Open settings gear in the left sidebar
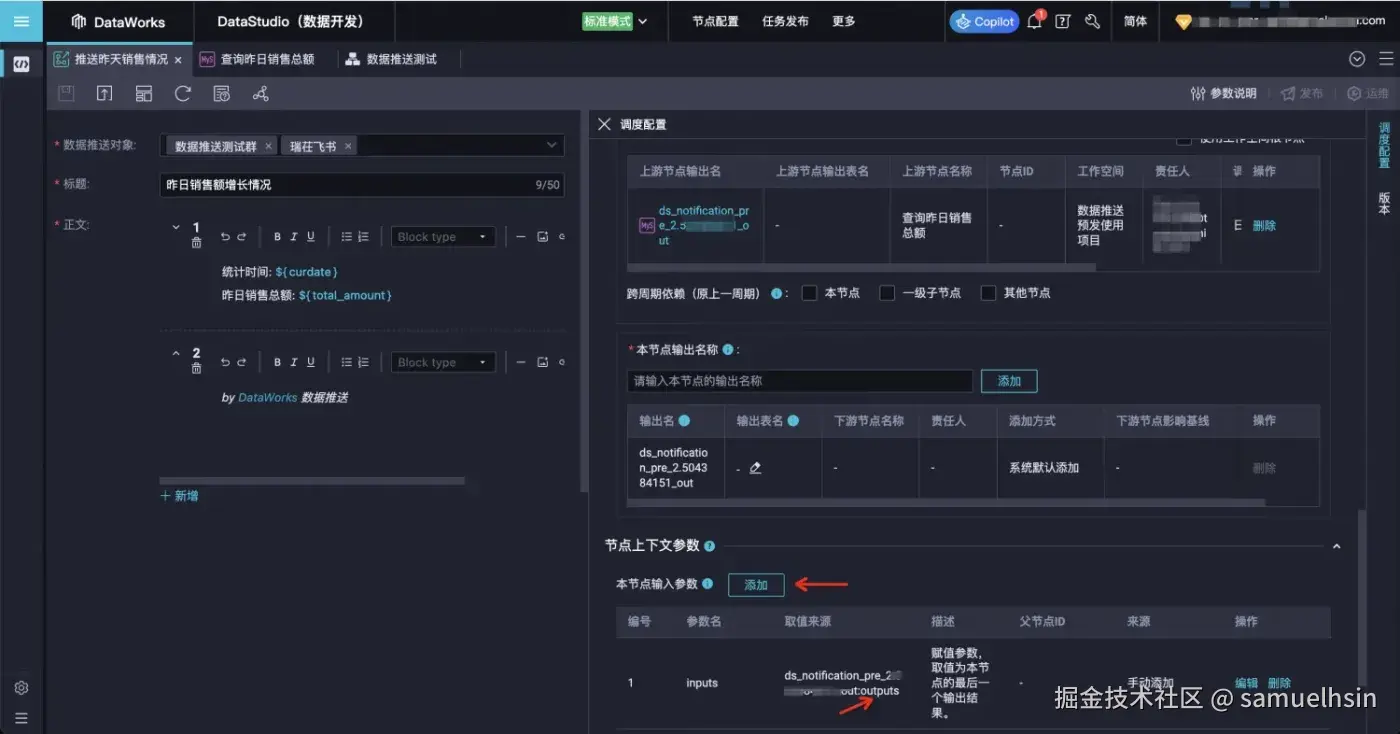 click(x=21, y=688)
